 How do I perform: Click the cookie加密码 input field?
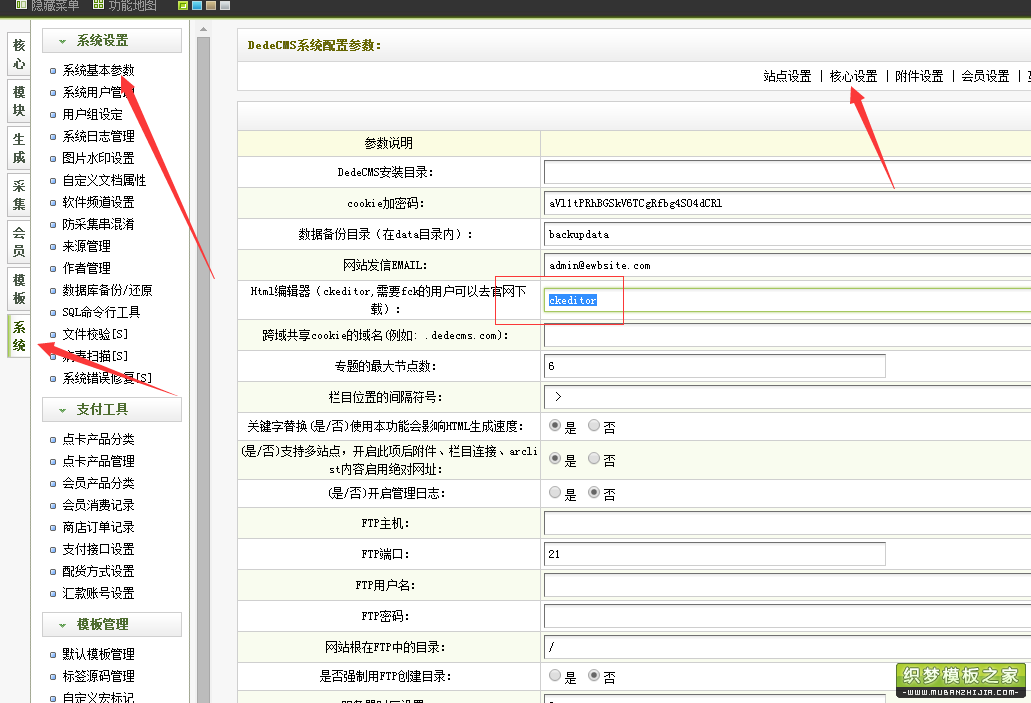click(787, 203)
